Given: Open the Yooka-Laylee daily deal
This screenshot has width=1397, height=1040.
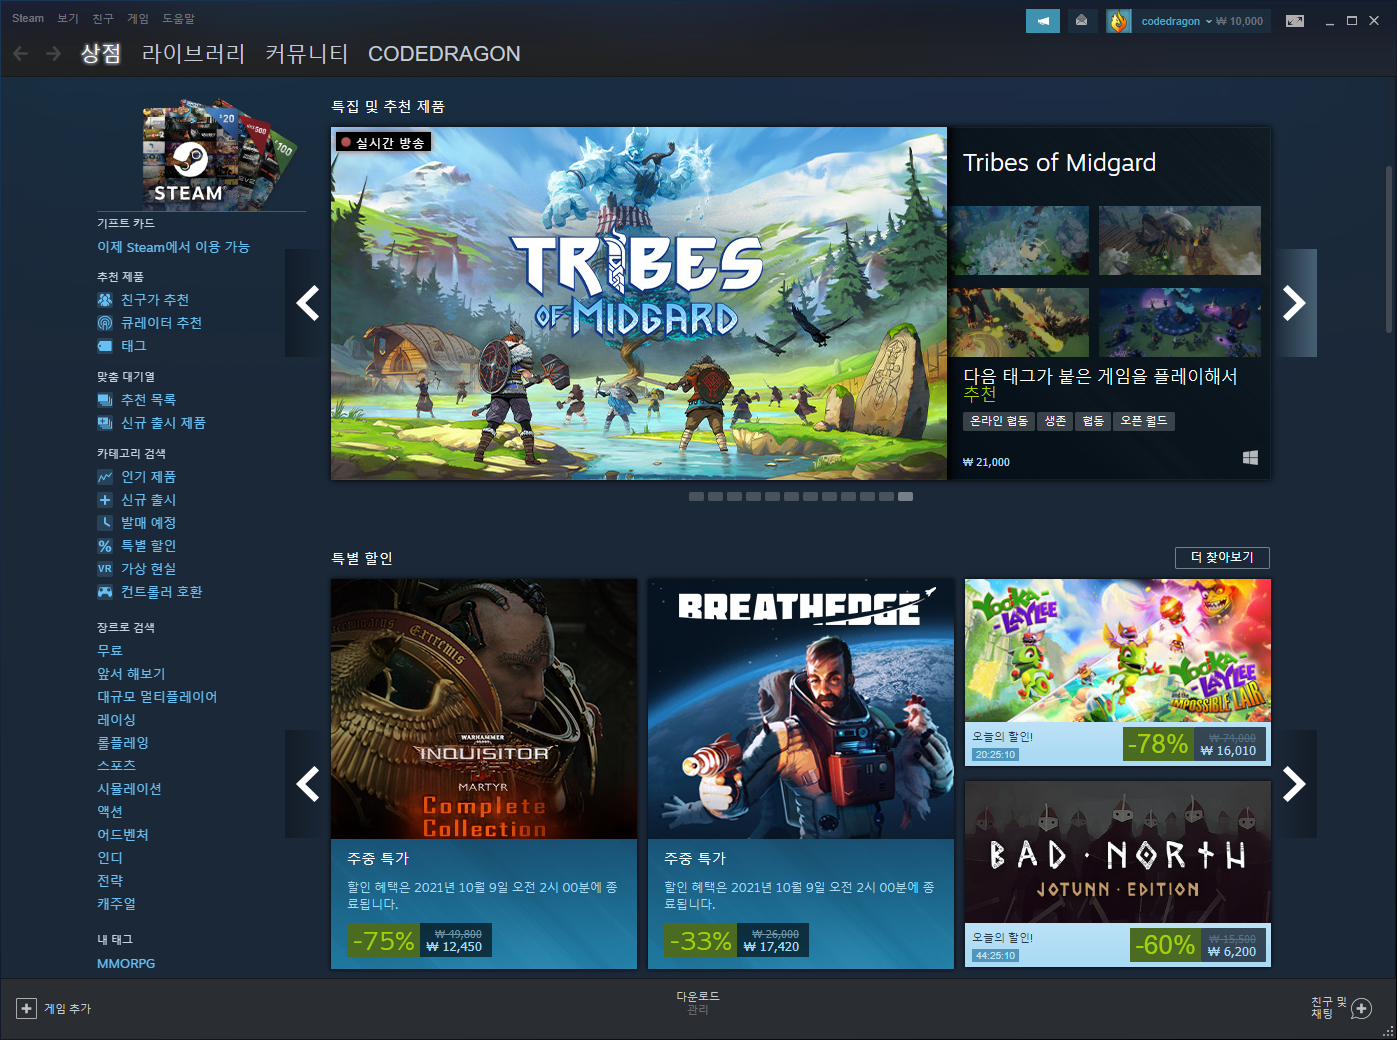Looking at the screenshot, I should pyautogui.click(x=1118, y=672).
